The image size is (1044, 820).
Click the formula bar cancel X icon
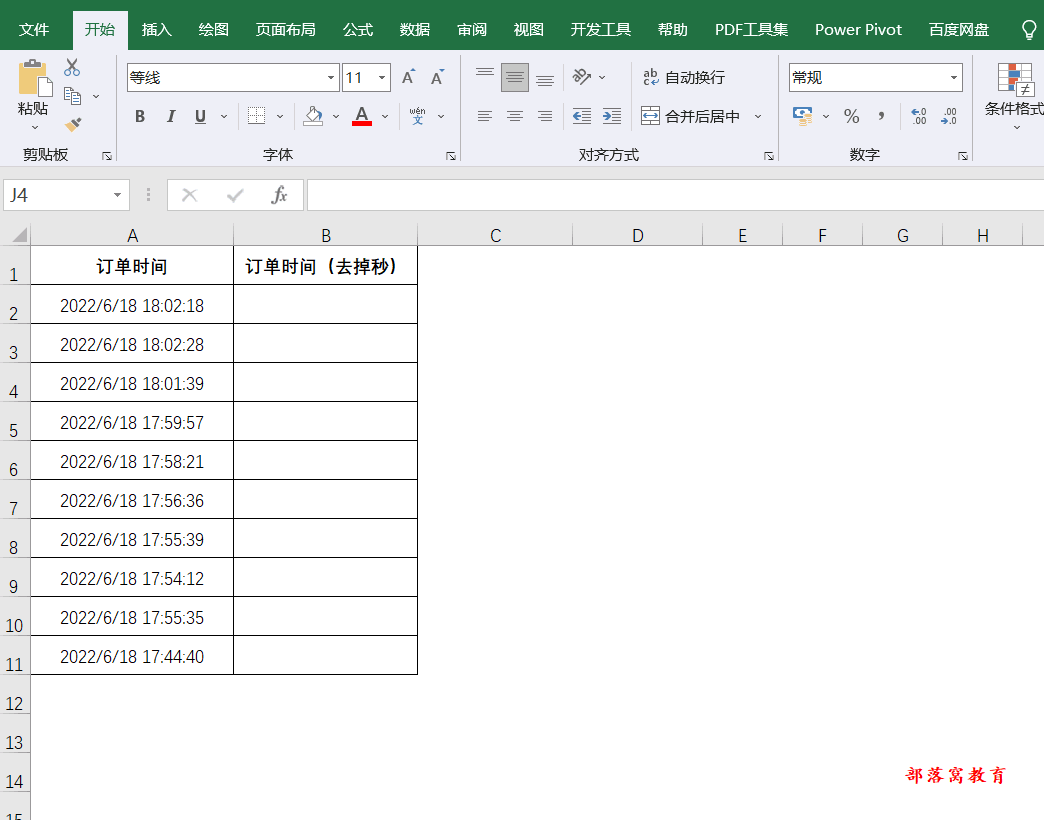click(x=190, y=195)
